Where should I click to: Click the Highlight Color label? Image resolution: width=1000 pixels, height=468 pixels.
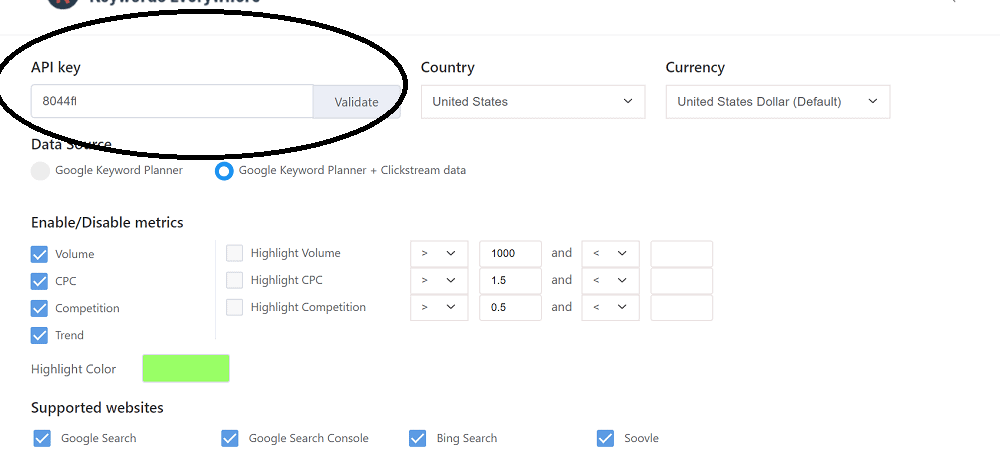[73, 369]
